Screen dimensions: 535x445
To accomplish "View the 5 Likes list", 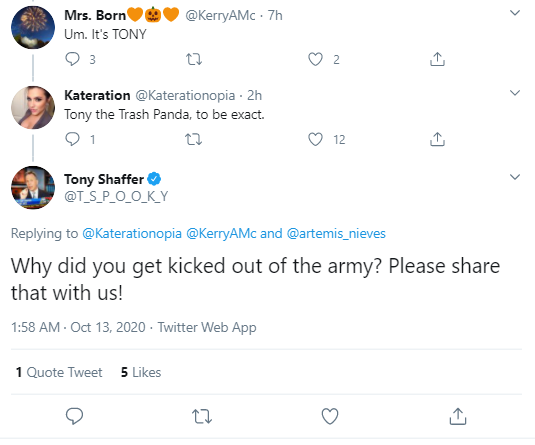I will (x=141, y=372).
